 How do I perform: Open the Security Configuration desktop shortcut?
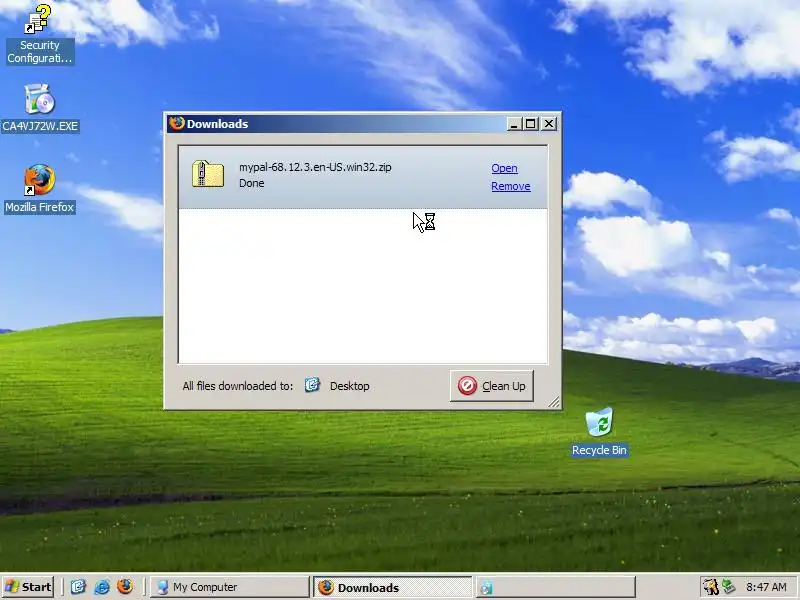(x=39, y=34)
